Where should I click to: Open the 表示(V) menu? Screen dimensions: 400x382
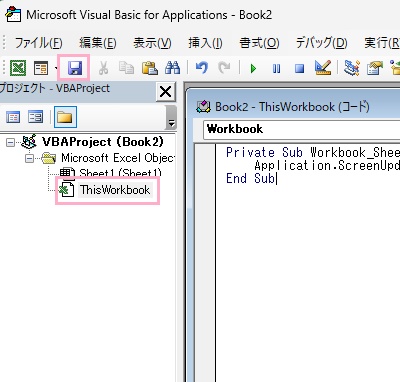point(152,43)
